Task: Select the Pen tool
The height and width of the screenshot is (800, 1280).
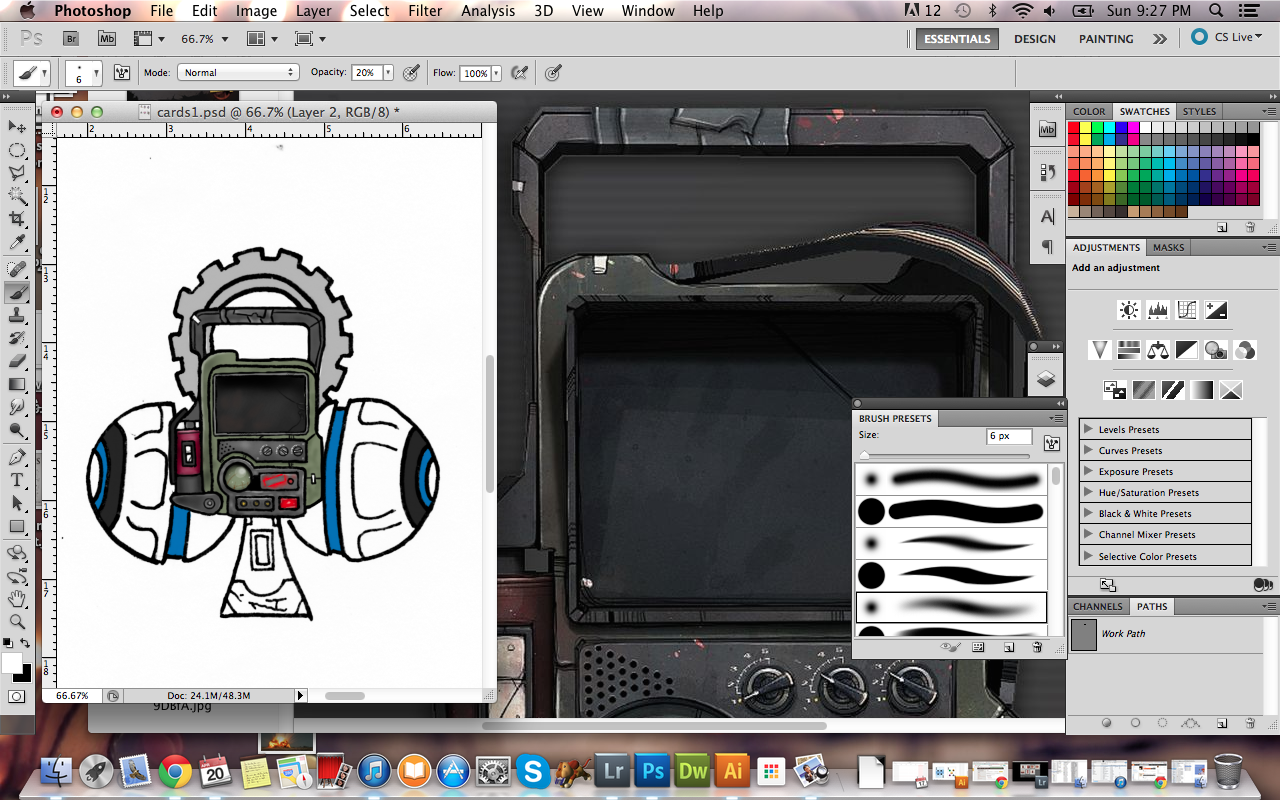Action: [18, 457]
